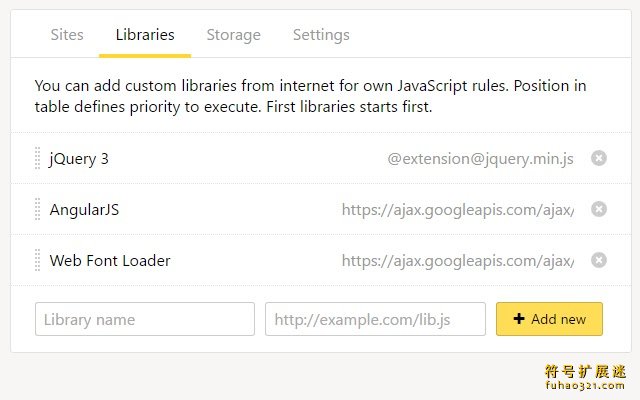This screenshot has width=640, height=400.
Task: Click the AngularJS library name
Action: 84,209
